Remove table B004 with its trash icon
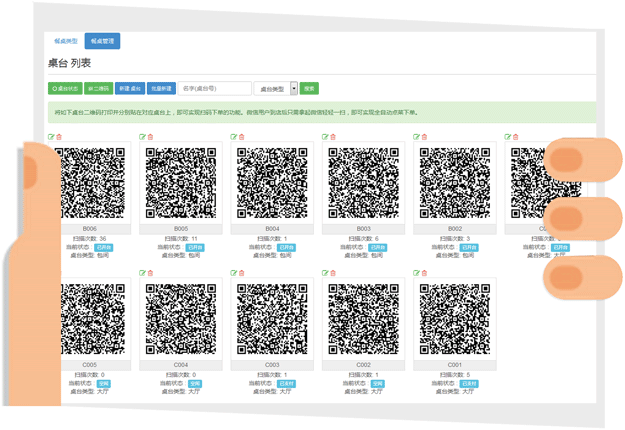The image size is (625, 430). (x=242, y=137)
